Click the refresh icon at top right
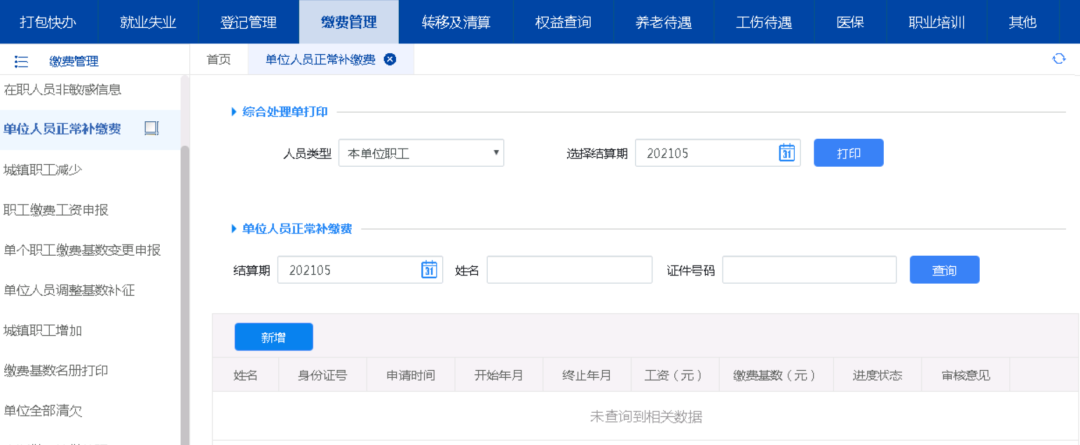This screenshot has width=1080, height=445. tap(1059, 59)
